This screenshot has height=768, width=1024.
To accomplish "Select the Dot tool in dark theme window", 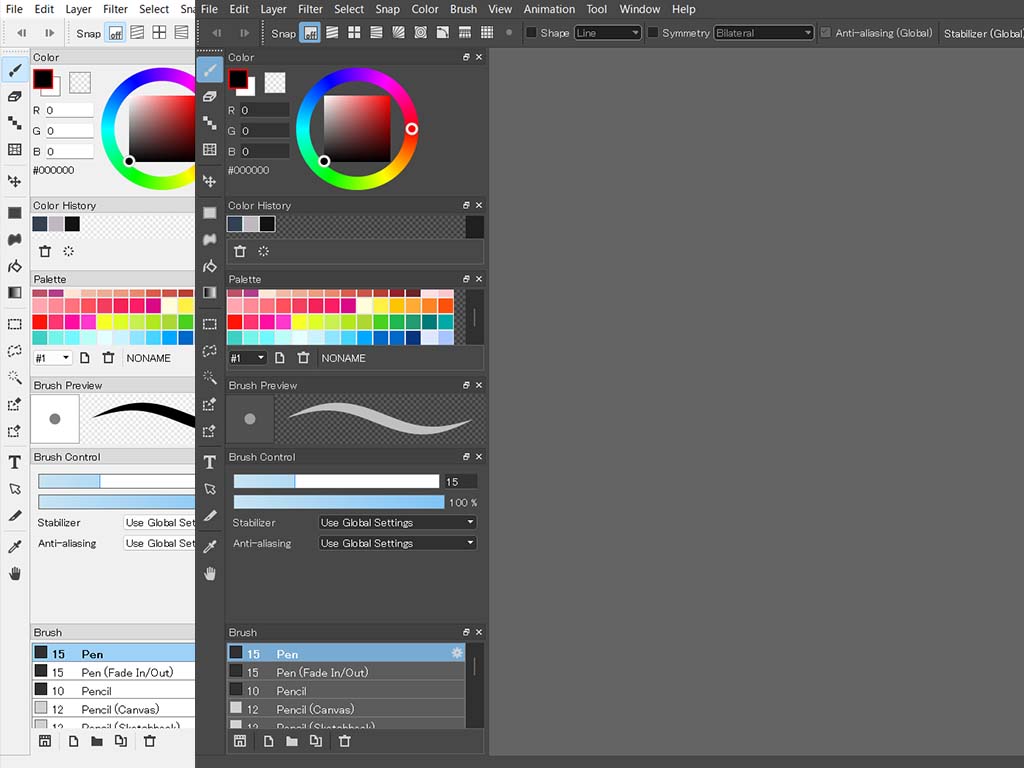I will coord(210,123).
